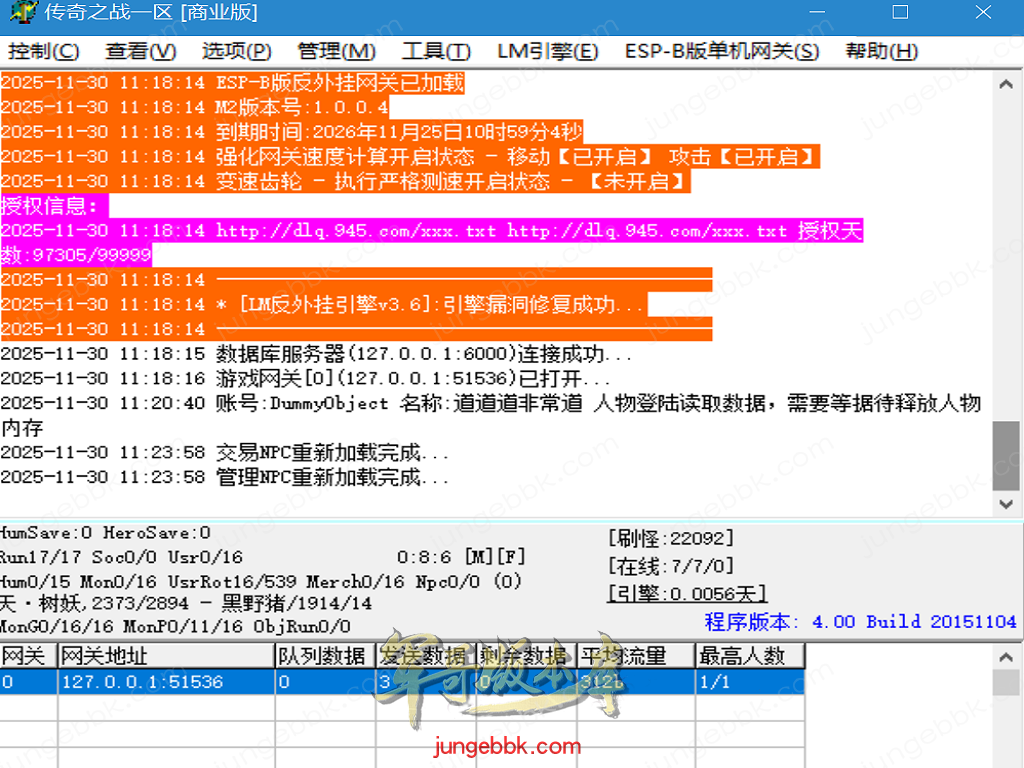Click the gateway list scroll-up arrow
This screenshot has height=768, width=1024.
[x=1007, y=657]
